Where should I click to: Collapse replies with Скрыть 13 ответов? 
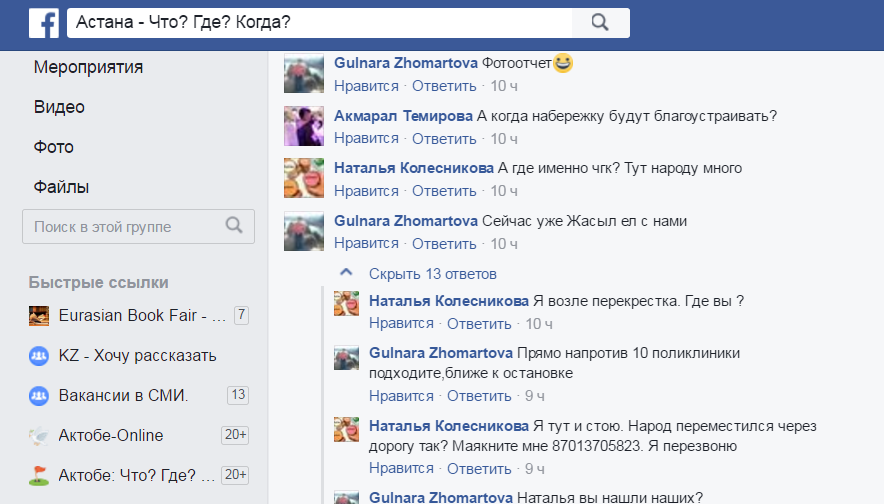[x=432, y=273]
